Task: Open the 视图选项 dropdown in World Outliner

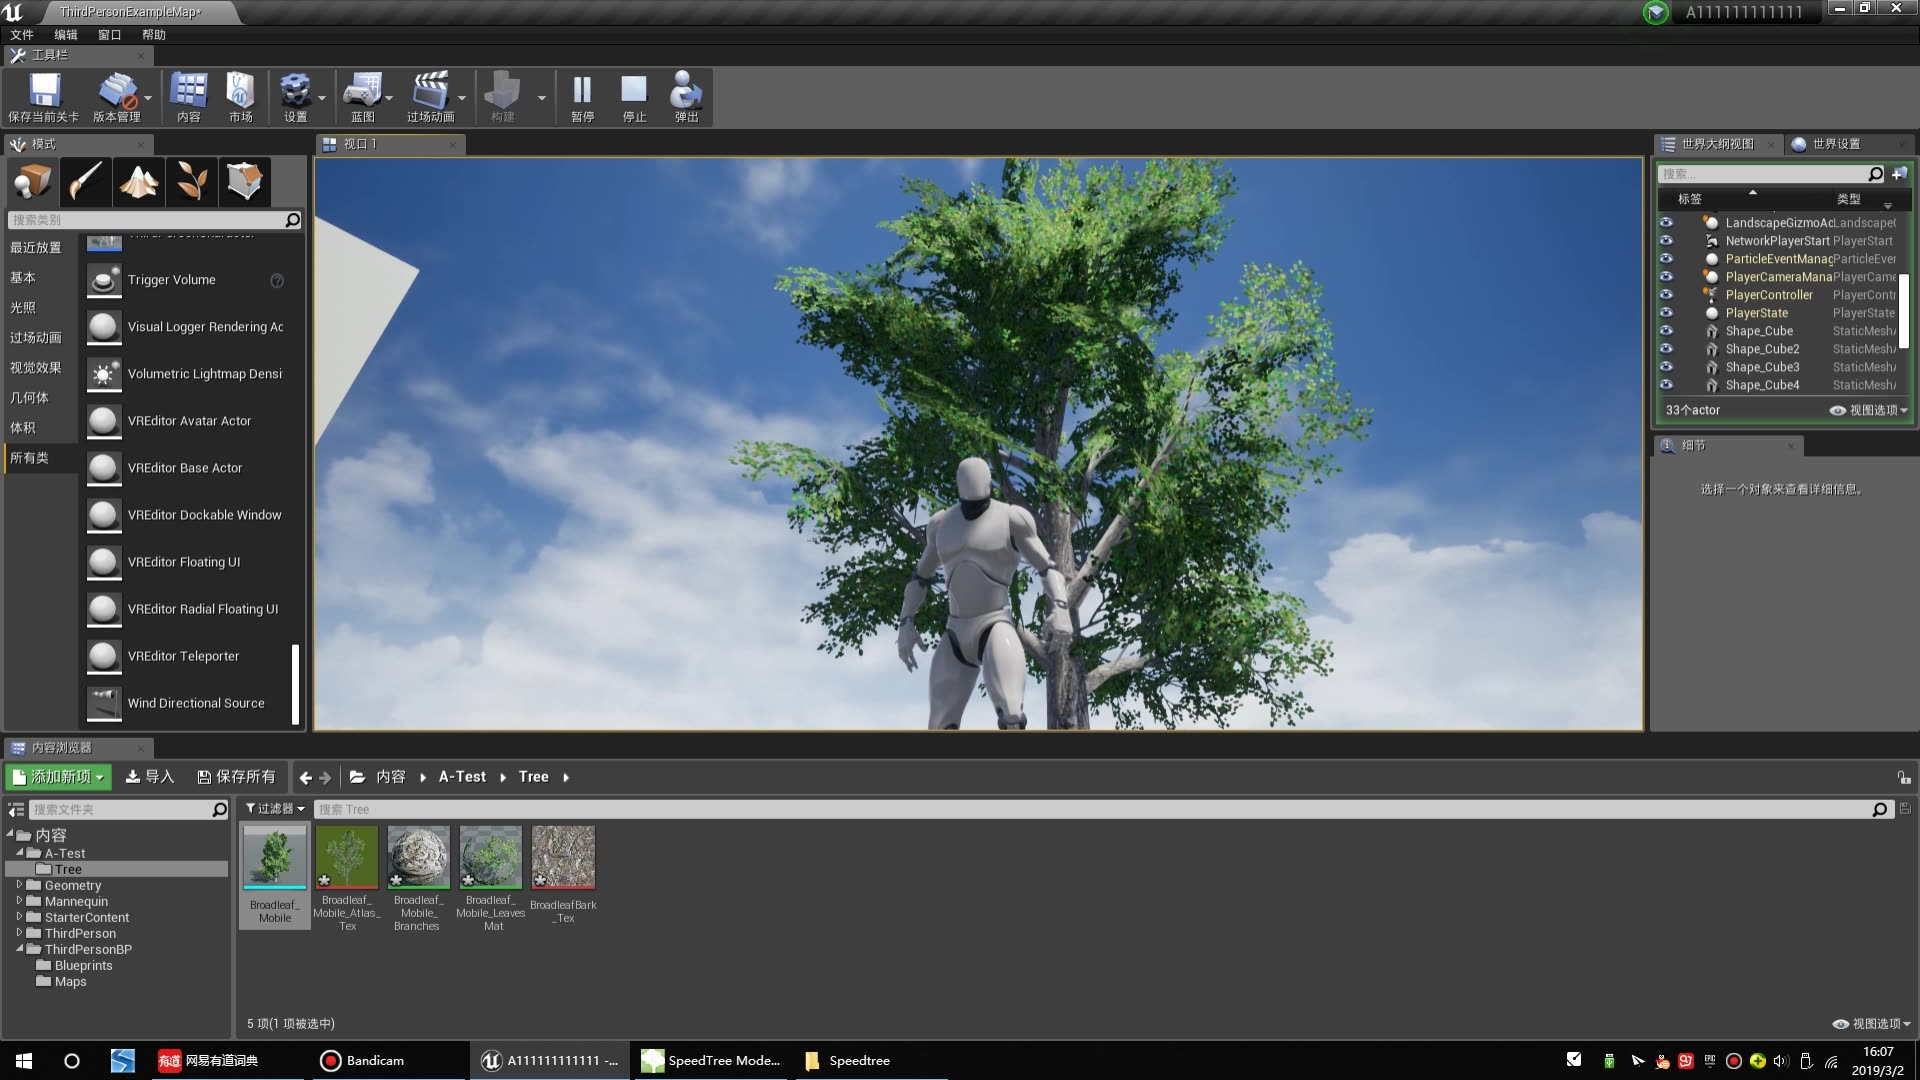Action: (x=1872, y=410)
